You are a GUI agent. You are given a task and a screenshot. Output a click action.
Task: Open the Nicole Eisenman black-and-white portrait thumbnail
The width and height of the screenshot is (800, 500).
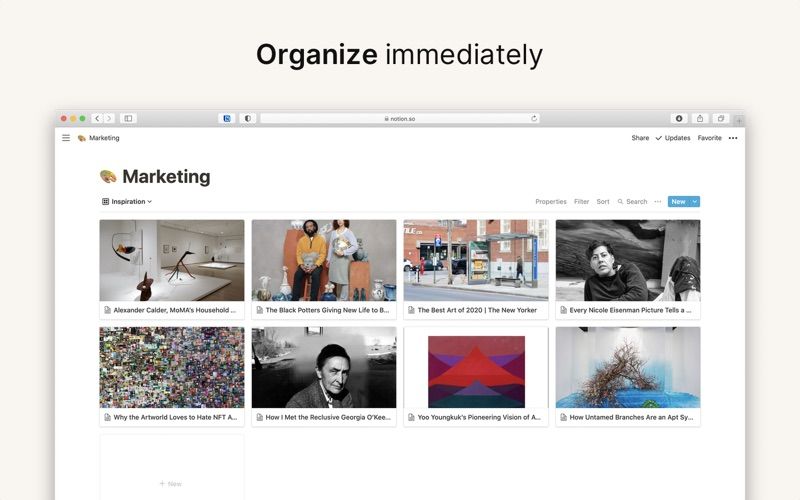coord(628,260)
